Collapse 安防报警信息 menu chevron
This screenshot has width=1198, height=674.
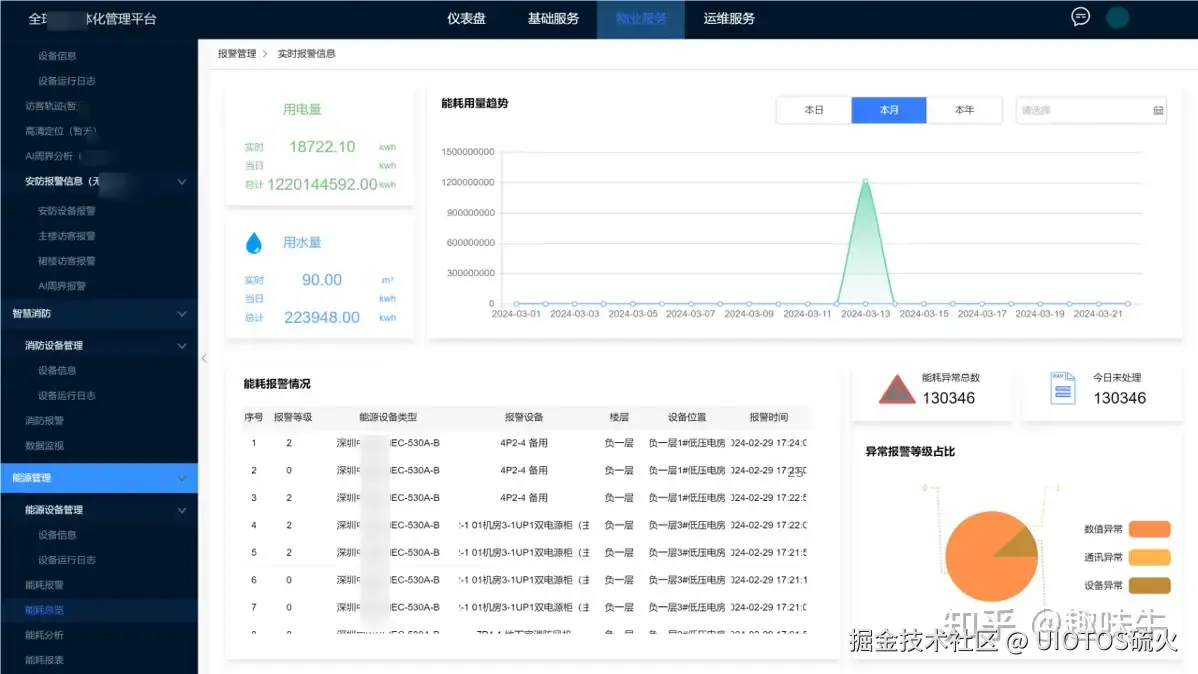182,182
